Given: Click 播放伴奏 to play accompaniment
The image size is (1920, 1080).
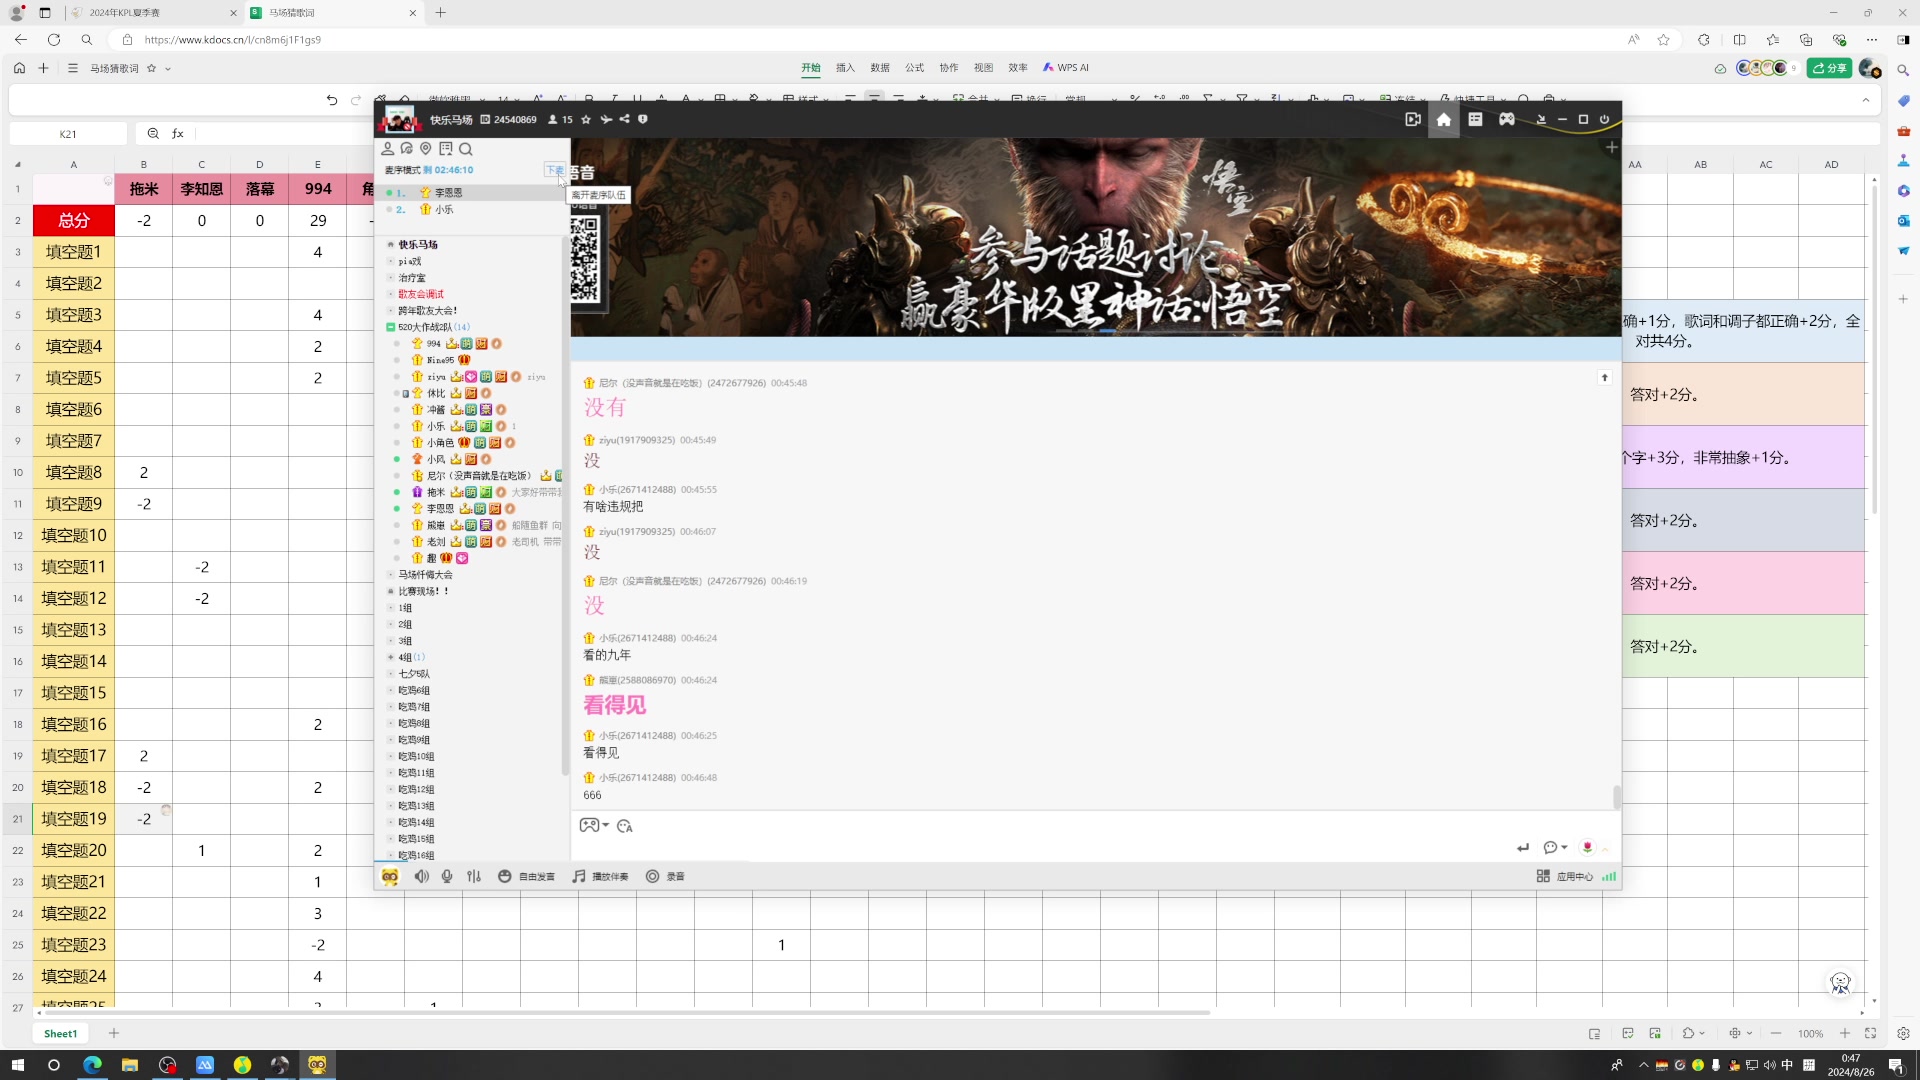Looking at the screenshot, I should click(600, 876).
